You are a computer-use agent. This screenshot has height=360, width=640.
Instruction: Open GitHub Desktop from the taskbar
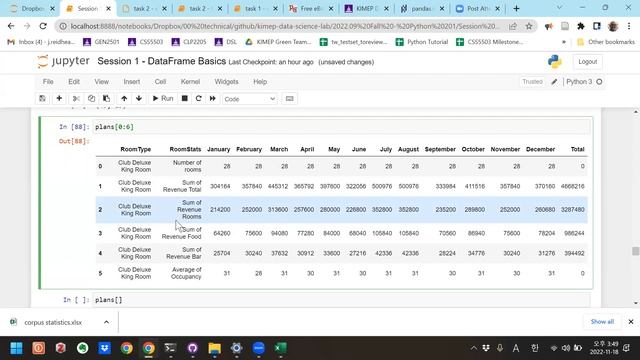tap(192, 348)
